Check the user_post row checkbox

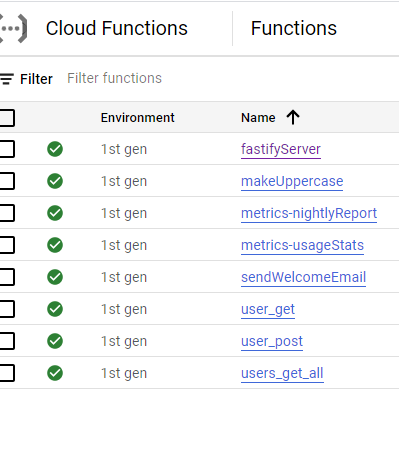coord(7,341)
